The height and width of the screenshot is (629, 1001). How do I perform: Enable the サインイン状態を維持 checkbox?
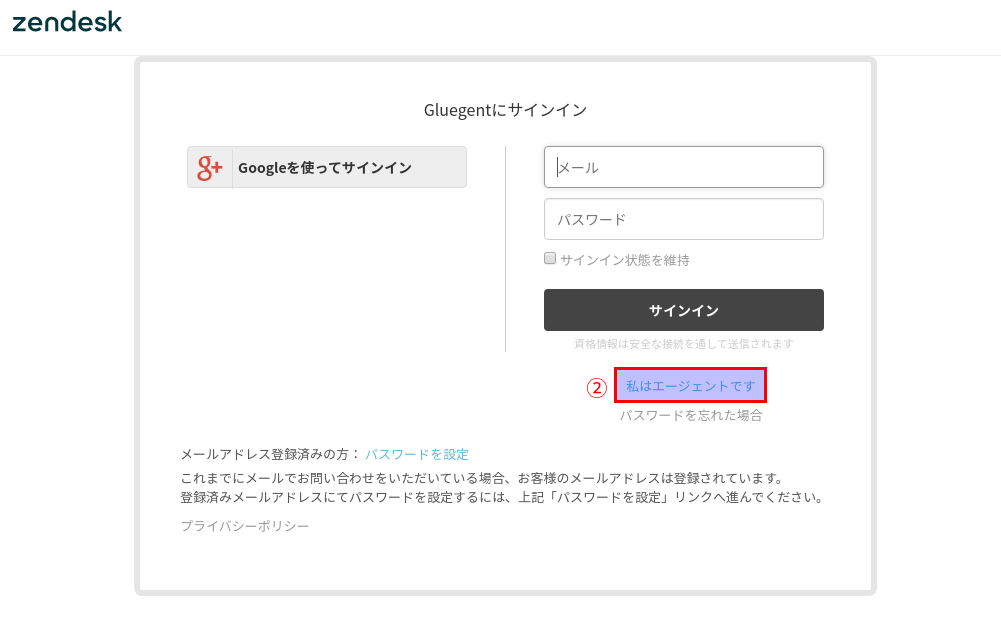click(x=550, y=258)
